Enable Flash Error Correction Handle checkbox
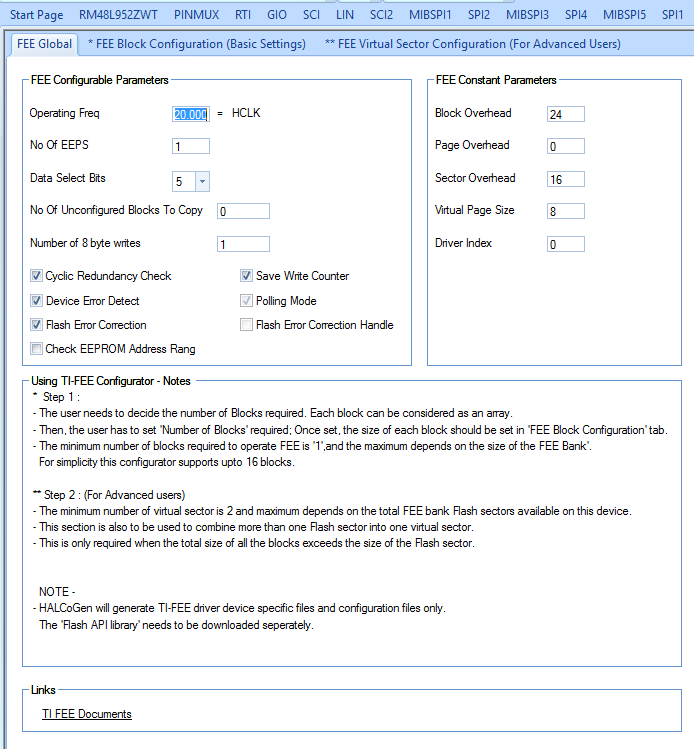The height and width of the screenshot is (749, 694). tap(246, 325)
